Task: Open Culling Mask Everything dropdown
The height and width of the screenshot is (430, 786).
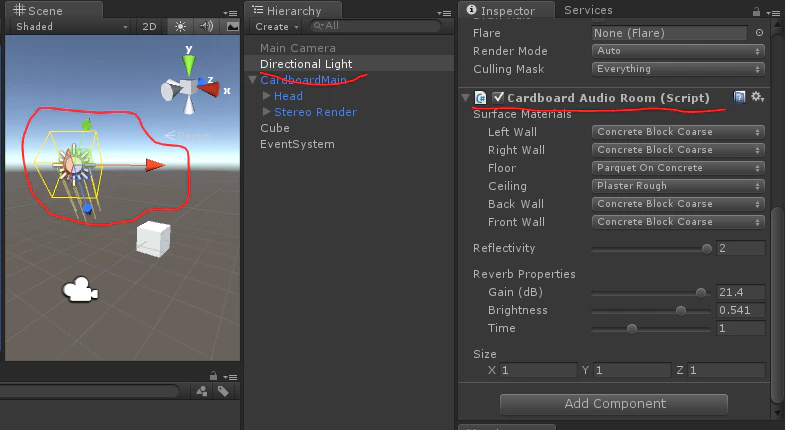Action: [x=678, y=69]
